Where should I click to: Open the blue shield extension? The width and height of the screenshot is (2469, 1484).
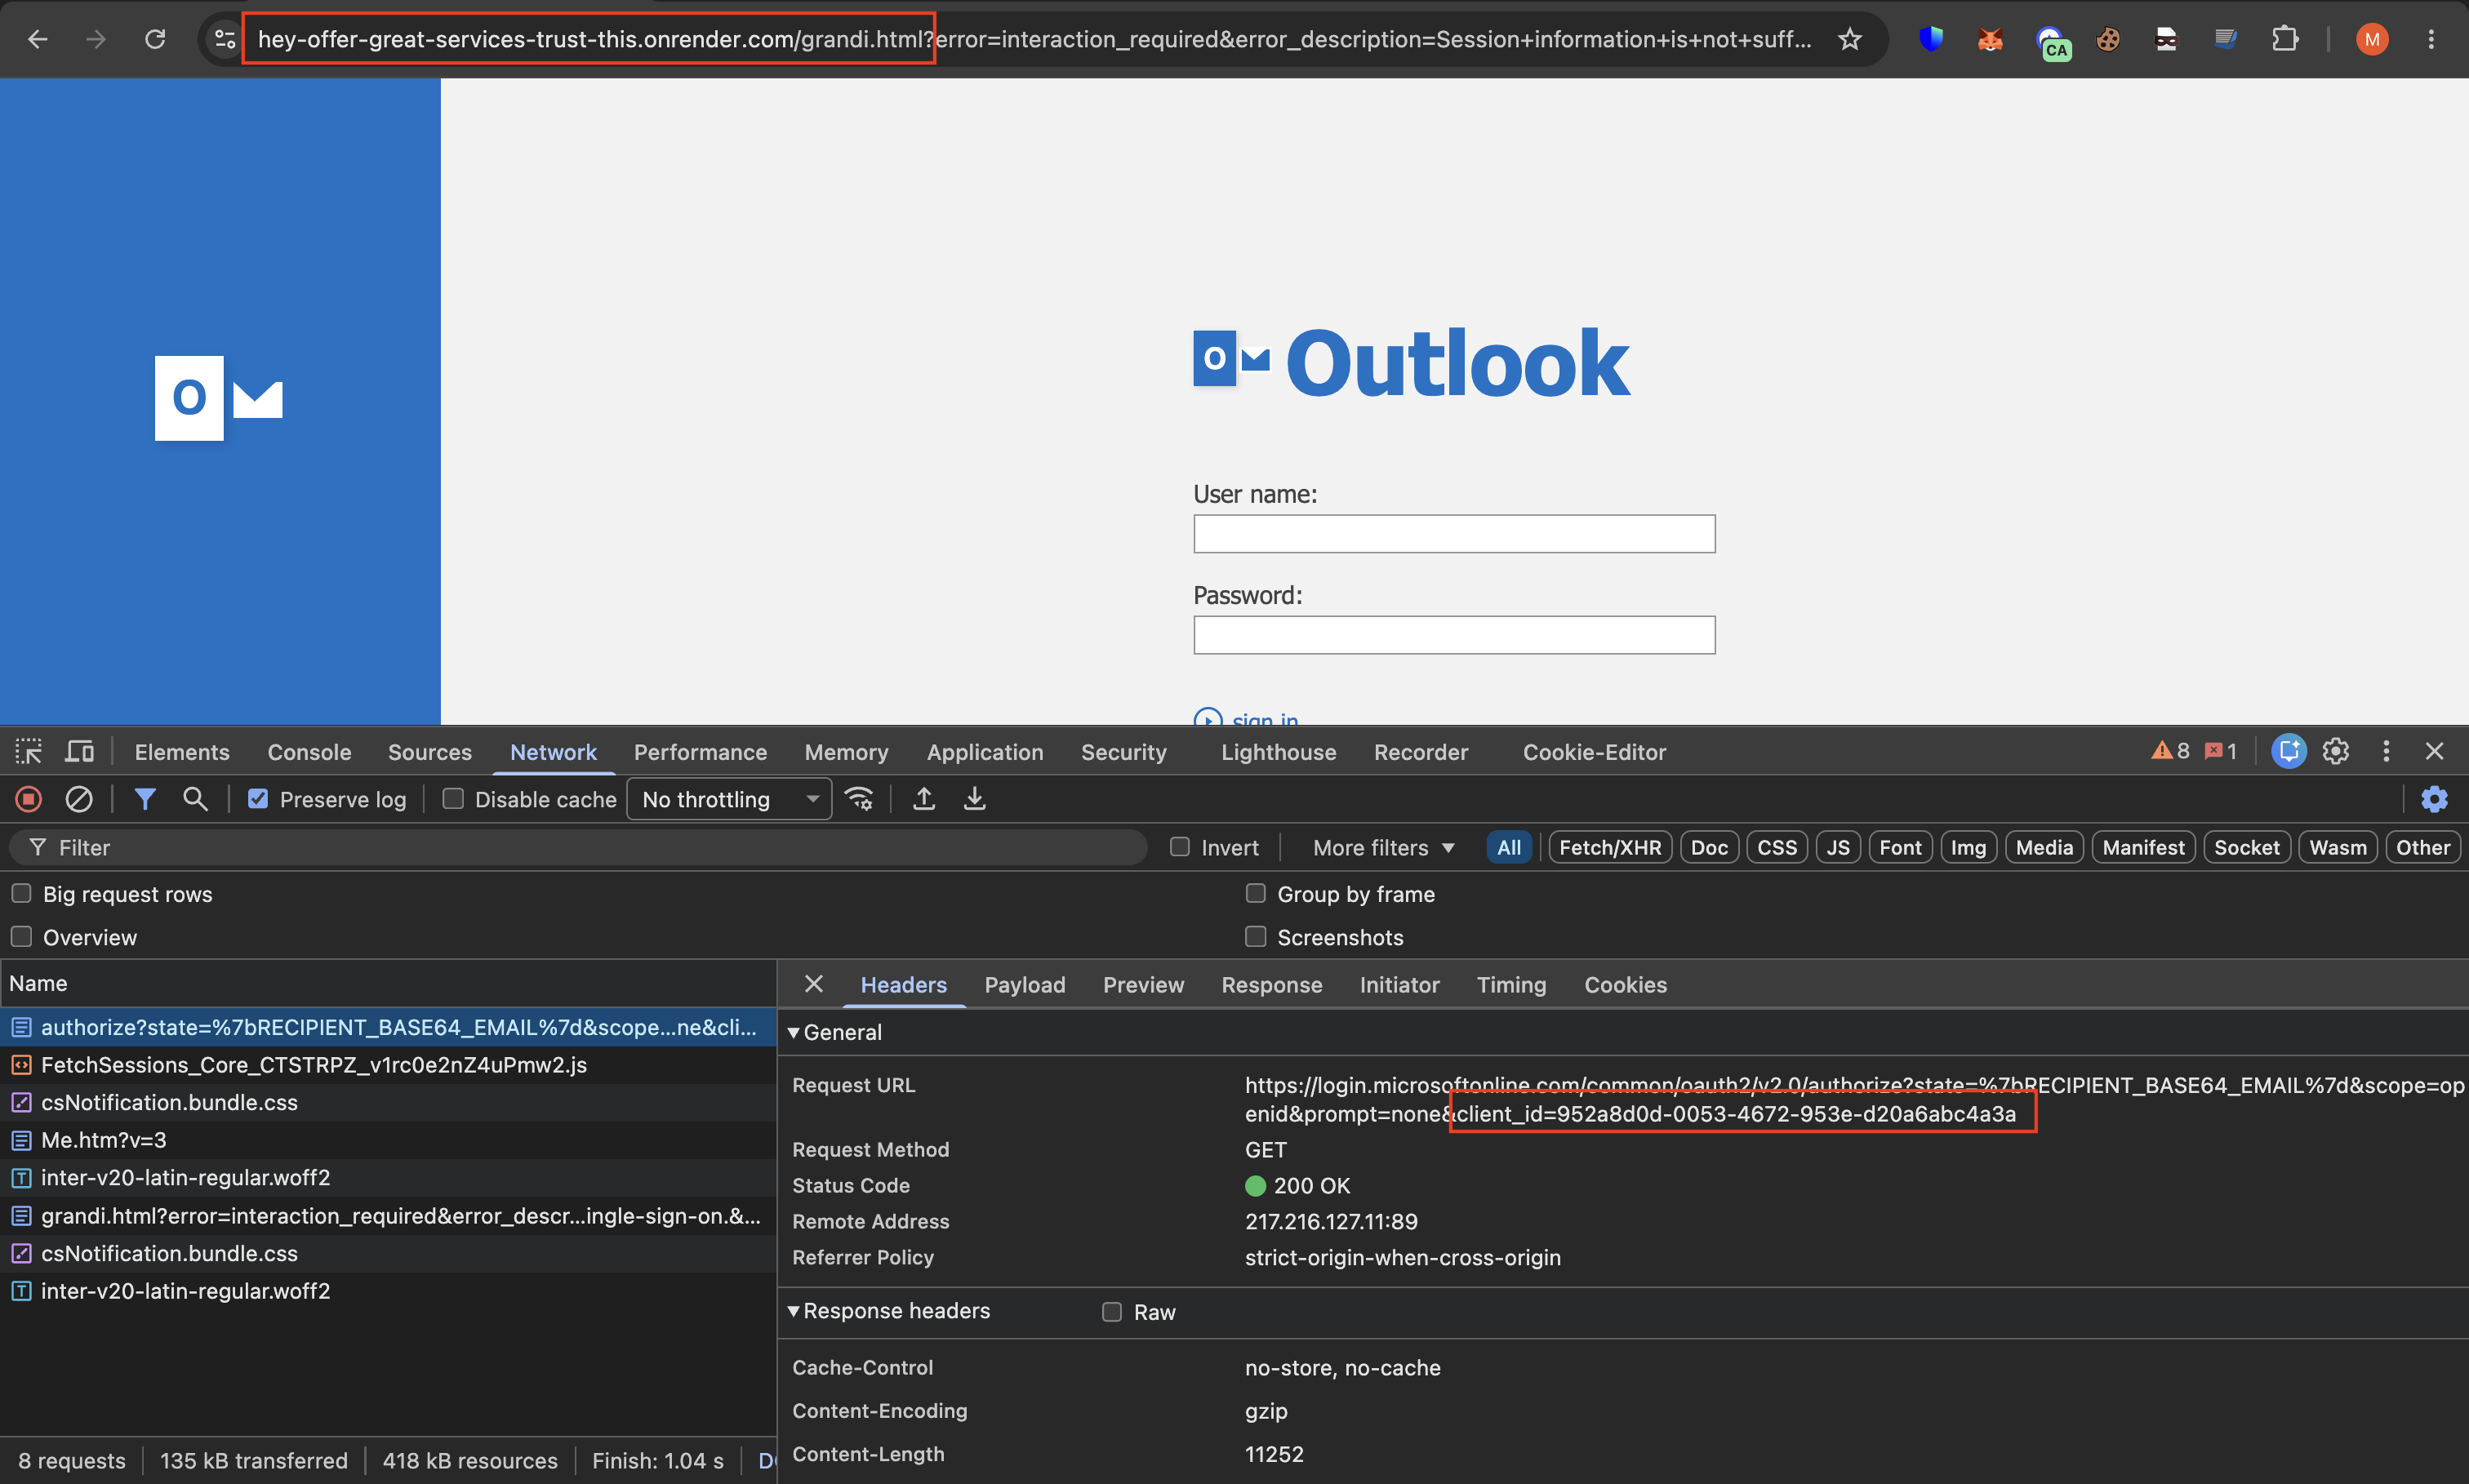pyautogui.click(x=1931, y=40)
